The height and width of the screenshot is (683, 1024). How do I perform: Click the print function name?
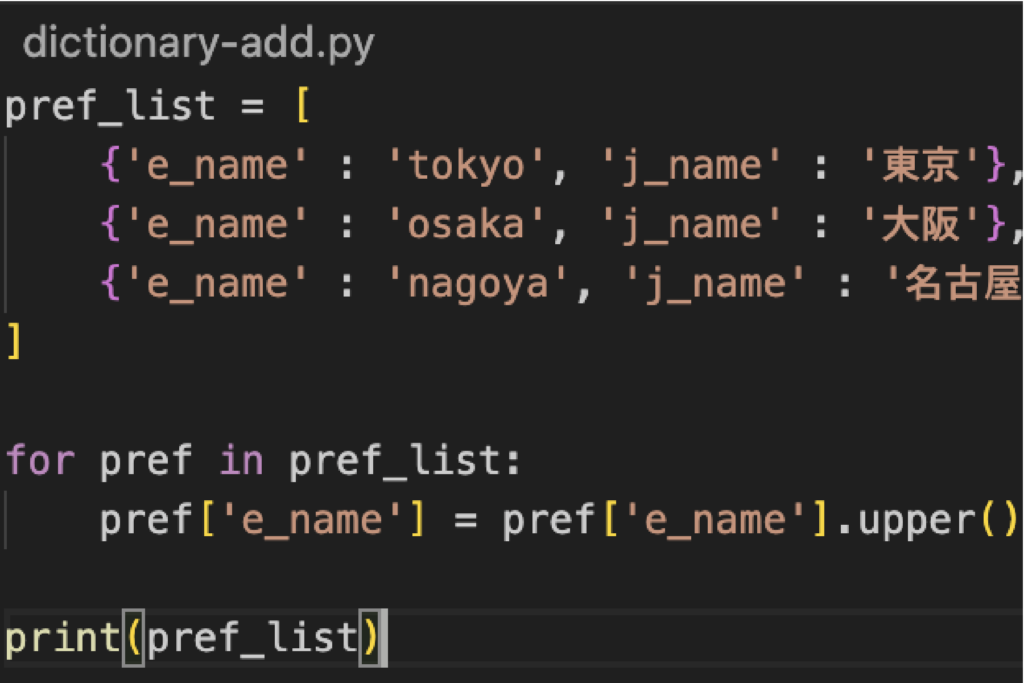click(62, 637)
